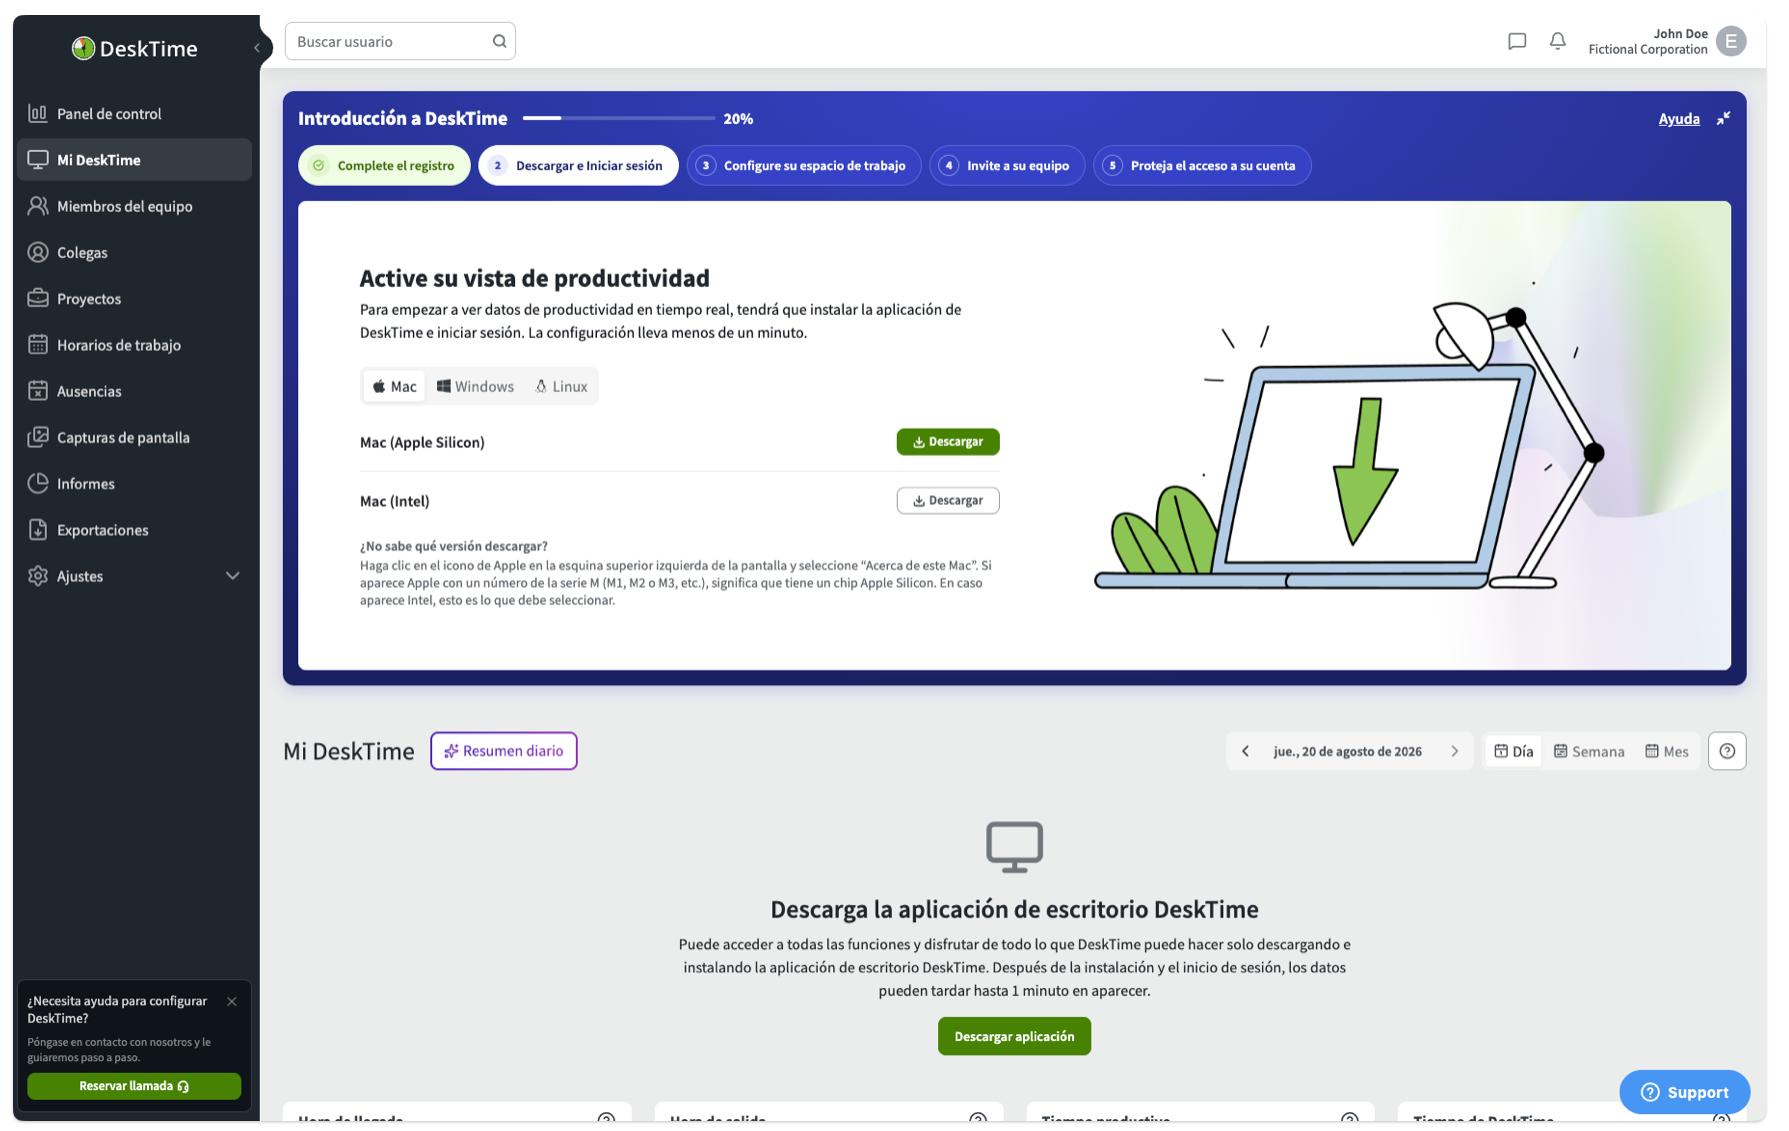Select step Configure su espacio de trabajo

click(x=804, y=165)
